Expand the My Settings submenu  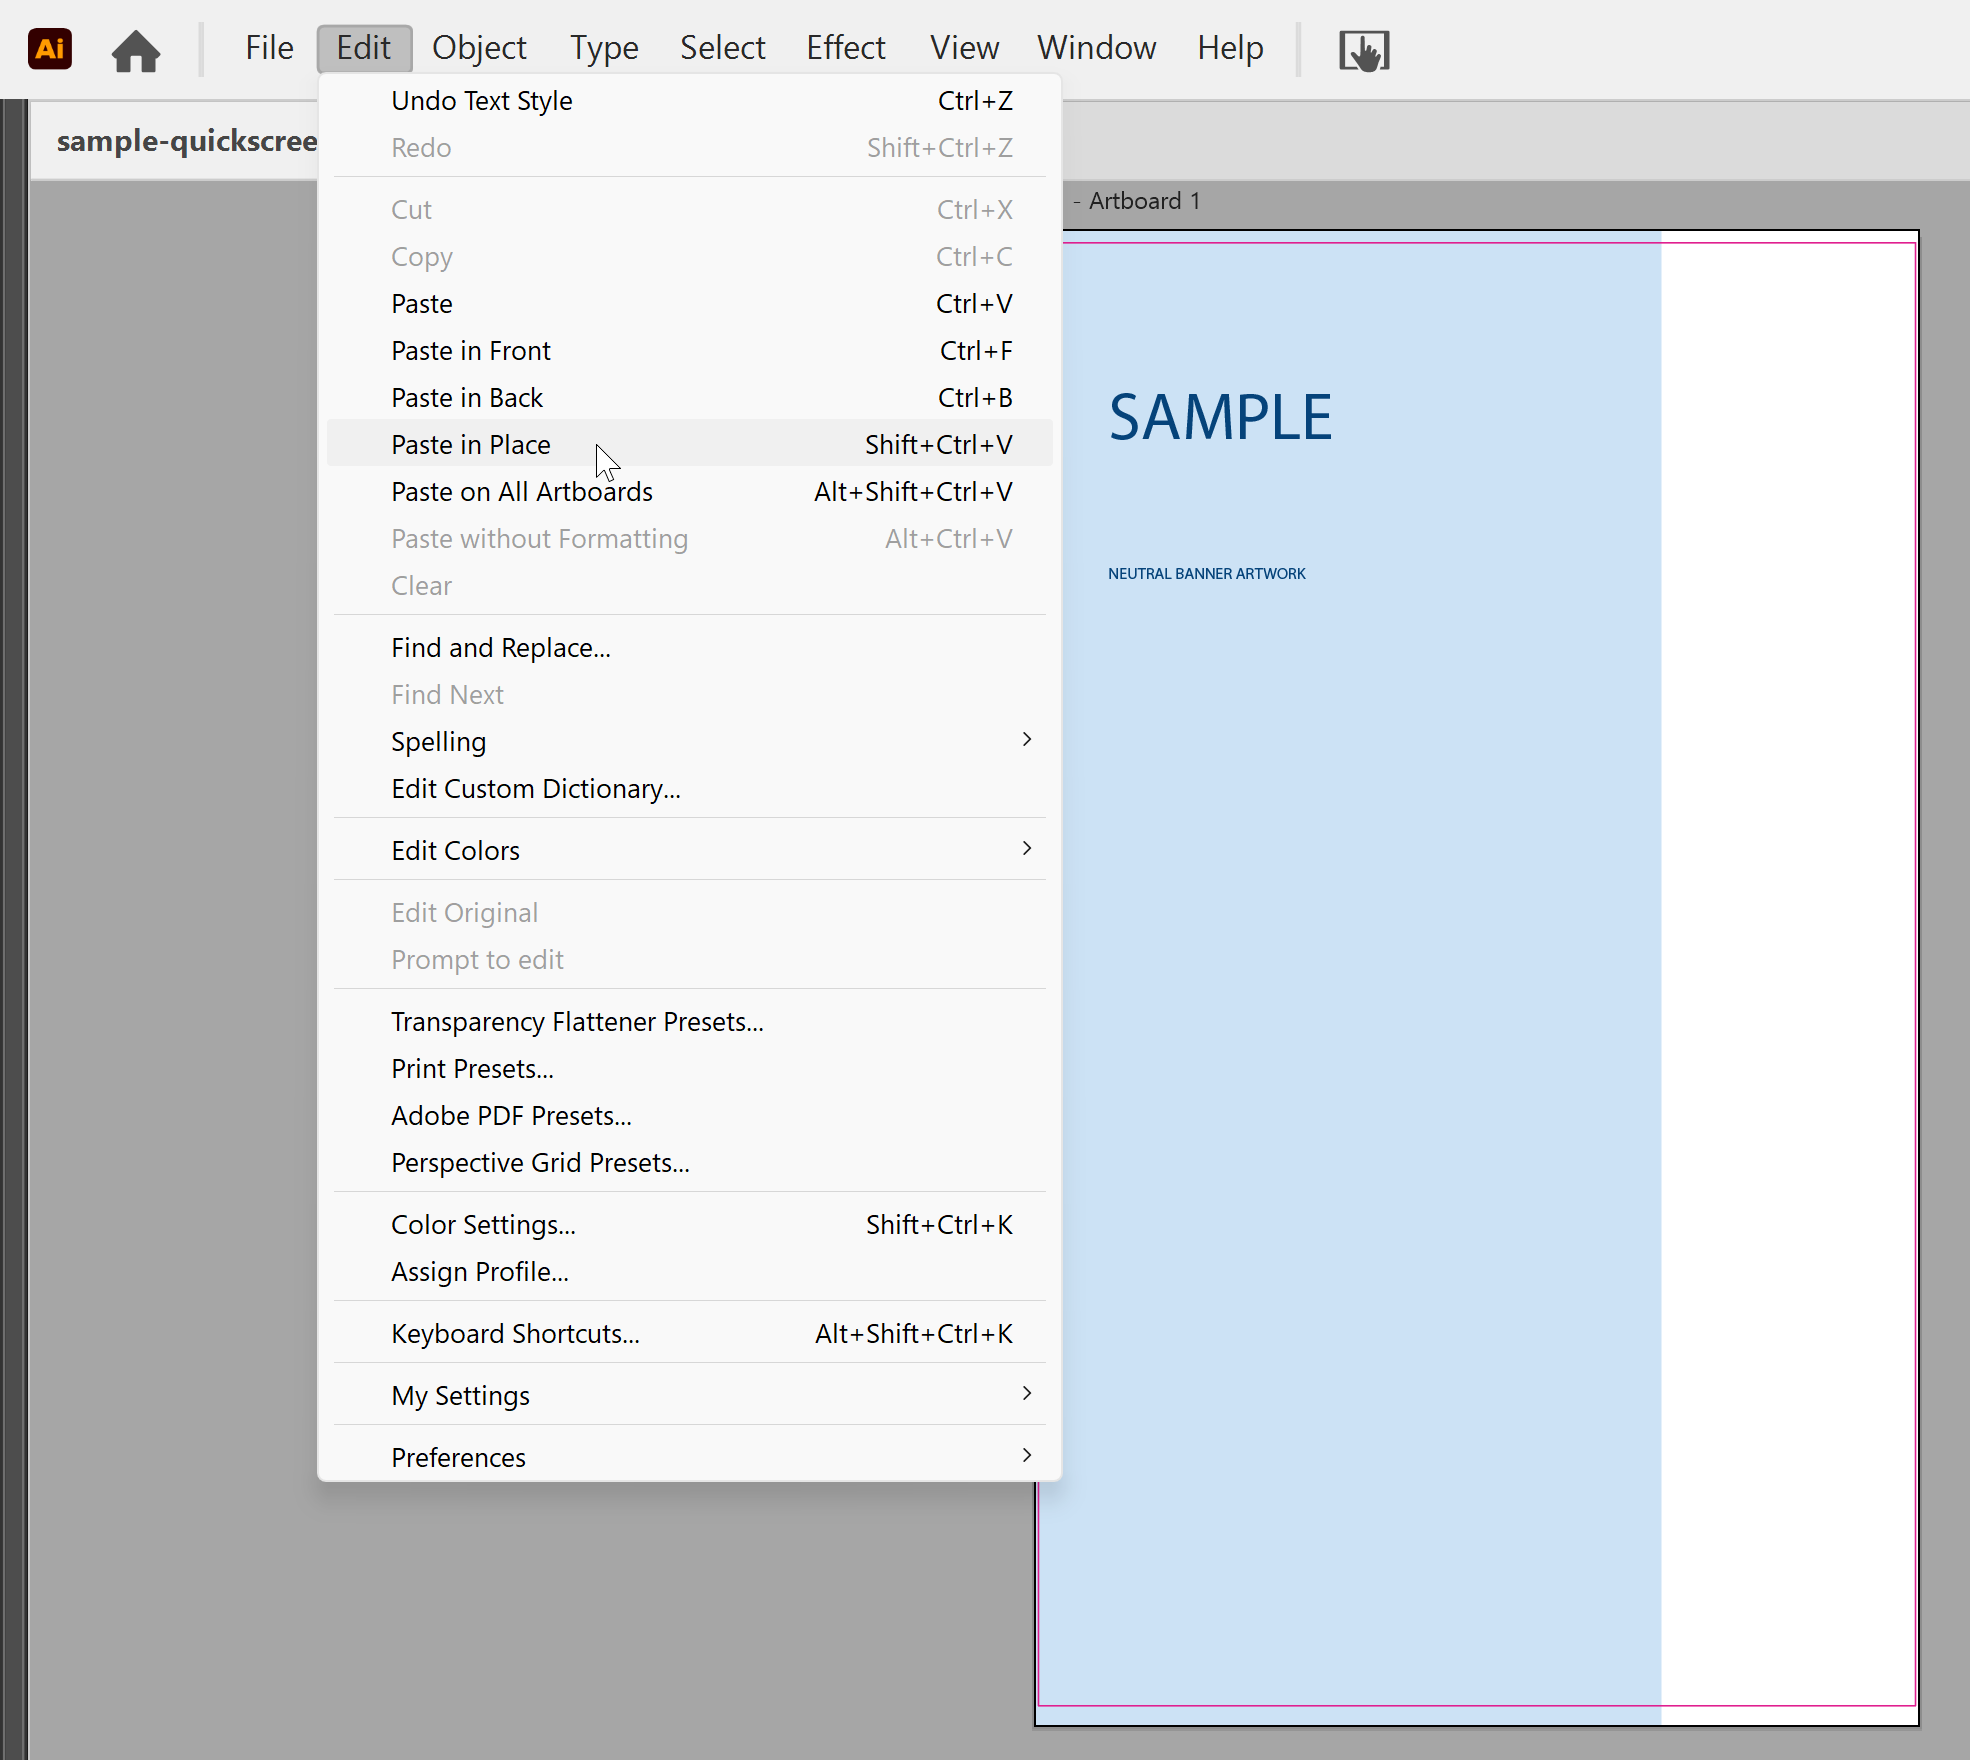point(690,1396)
